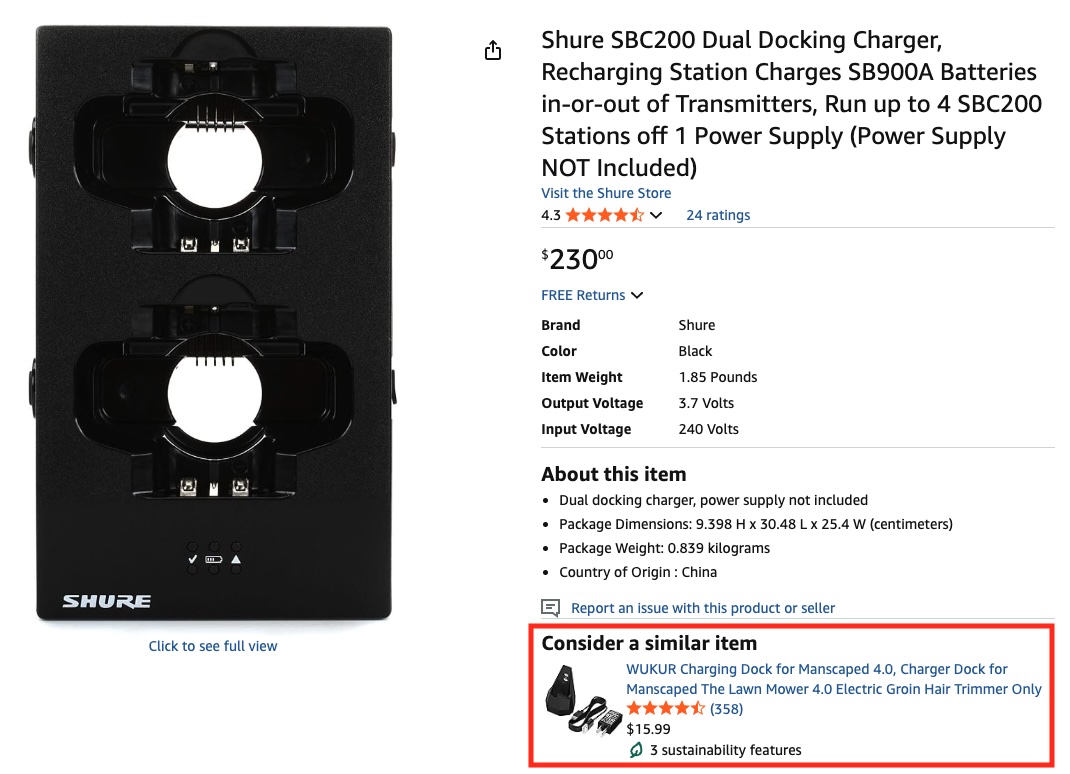The image size is (1070, 774).
Task: Click the green sustainability leaf icon
Action: (635, 750)
